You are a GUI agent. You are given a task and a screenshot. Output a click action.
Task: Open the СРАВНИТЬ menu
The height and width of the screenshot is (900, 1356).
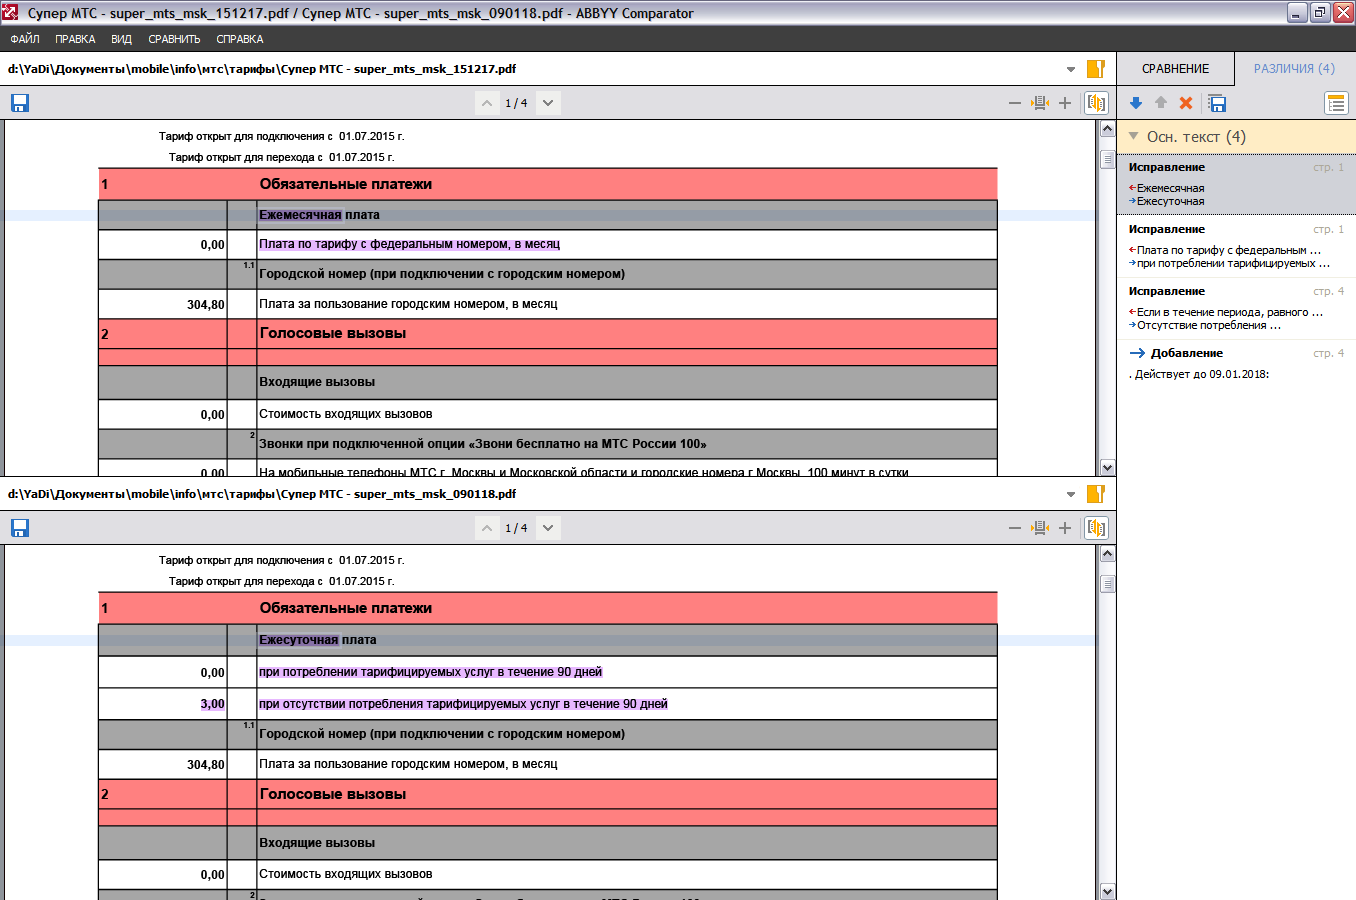tap(174, 39)
